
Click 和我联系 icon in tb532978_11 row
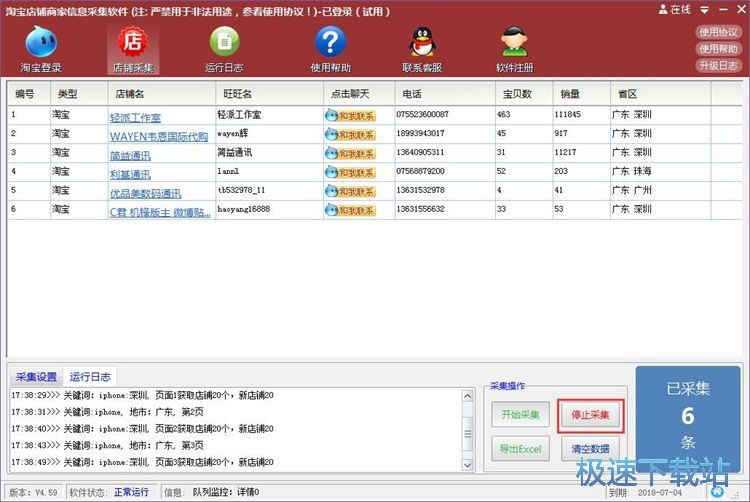(351, 191)
